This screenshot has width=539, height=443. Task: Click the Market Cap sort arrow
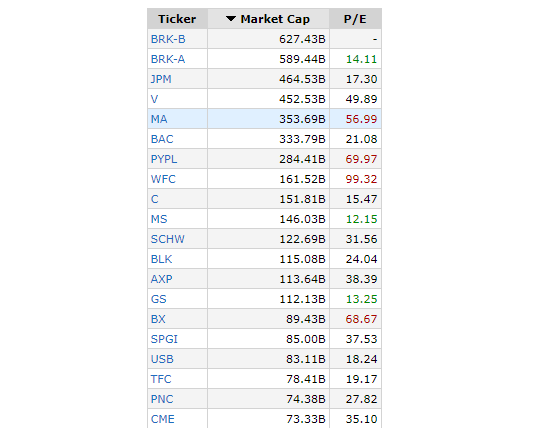coord(231,19)
